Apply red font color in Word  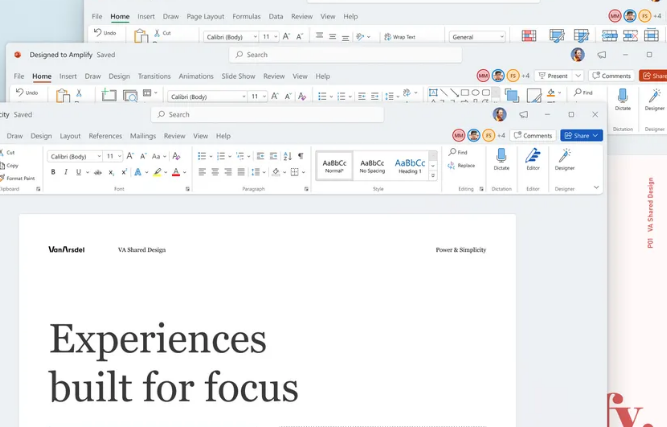tap(176, 172)
